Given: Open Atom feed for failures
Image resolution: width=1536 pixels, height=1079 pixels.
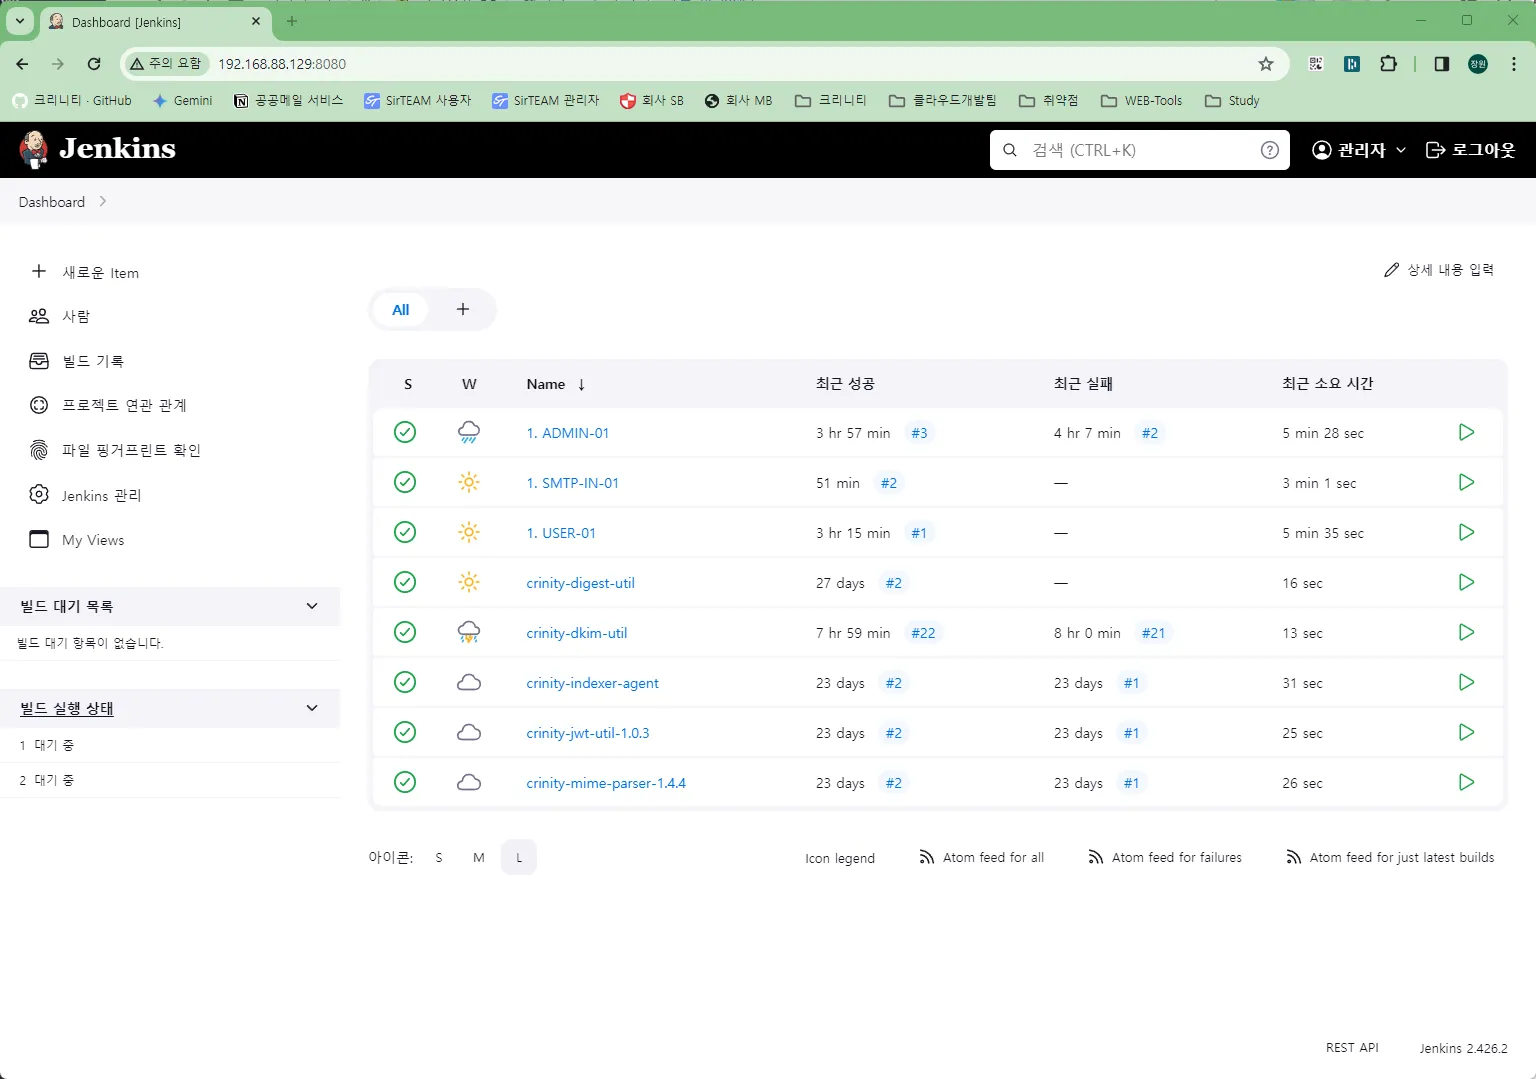Looking at the screenshot, I should click(x=1165, y=858).
